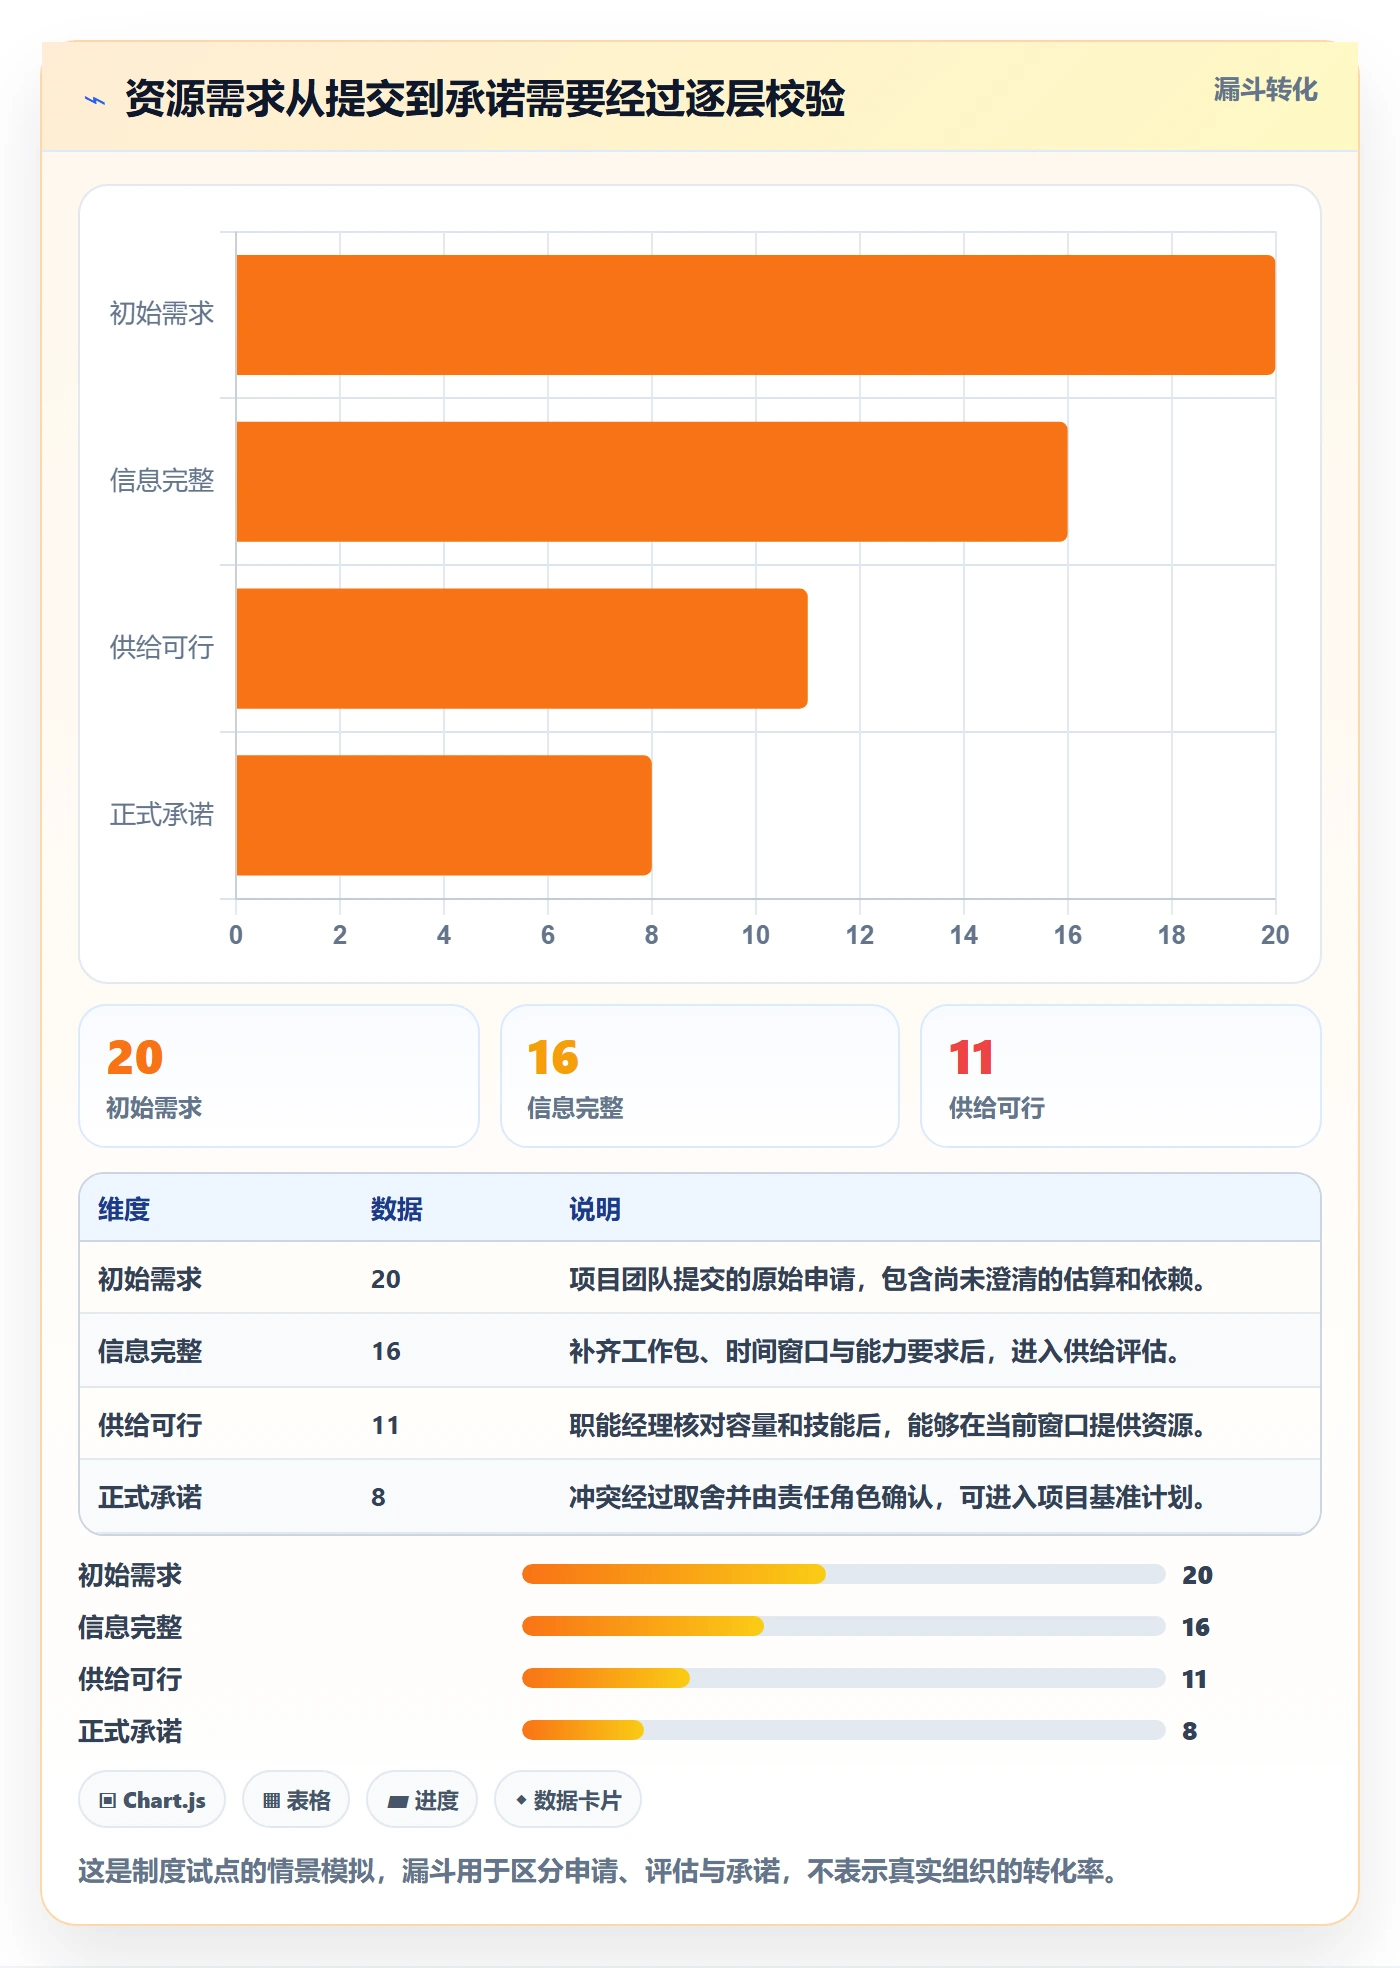Click the footnote starting with 这是制度试点

(x=598, y=1871)
